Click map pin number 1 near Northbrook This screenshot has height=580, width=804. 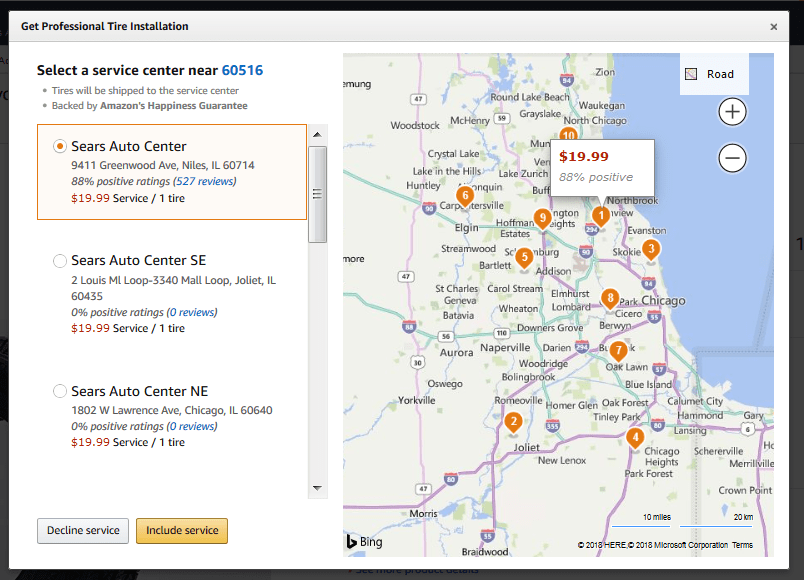coord(601,216)
